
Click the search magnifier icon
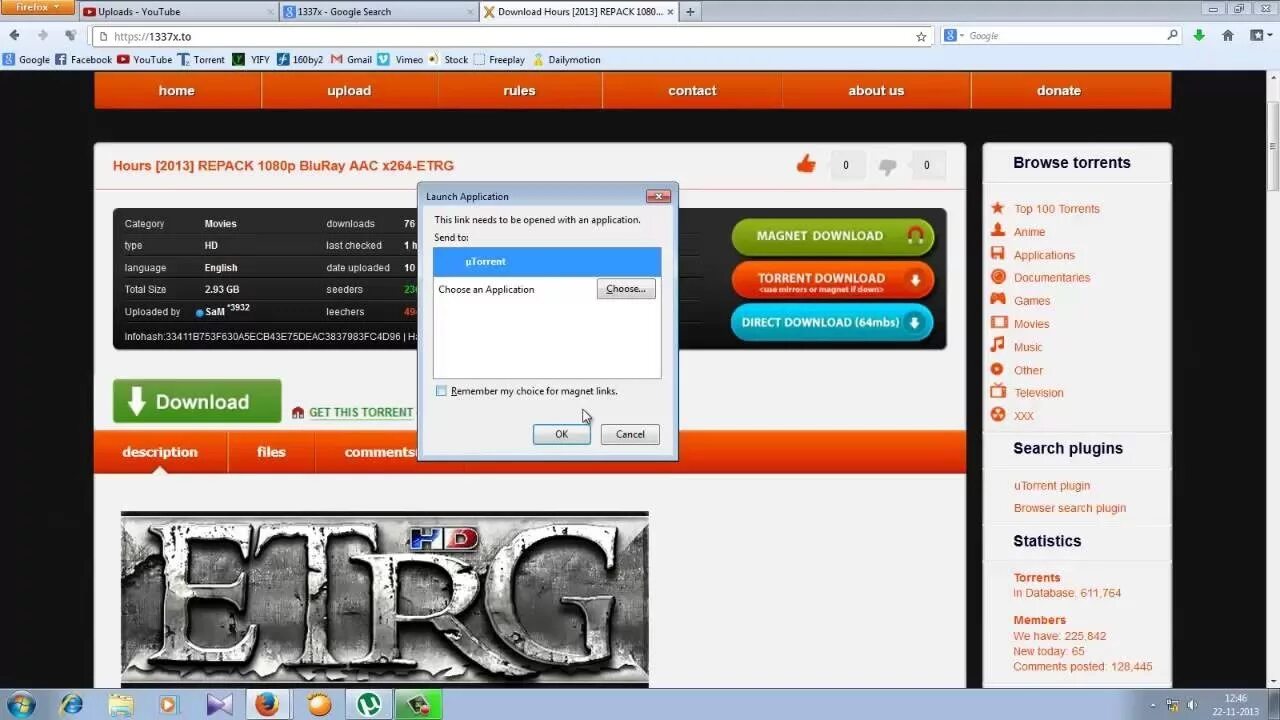[1173, 35]
